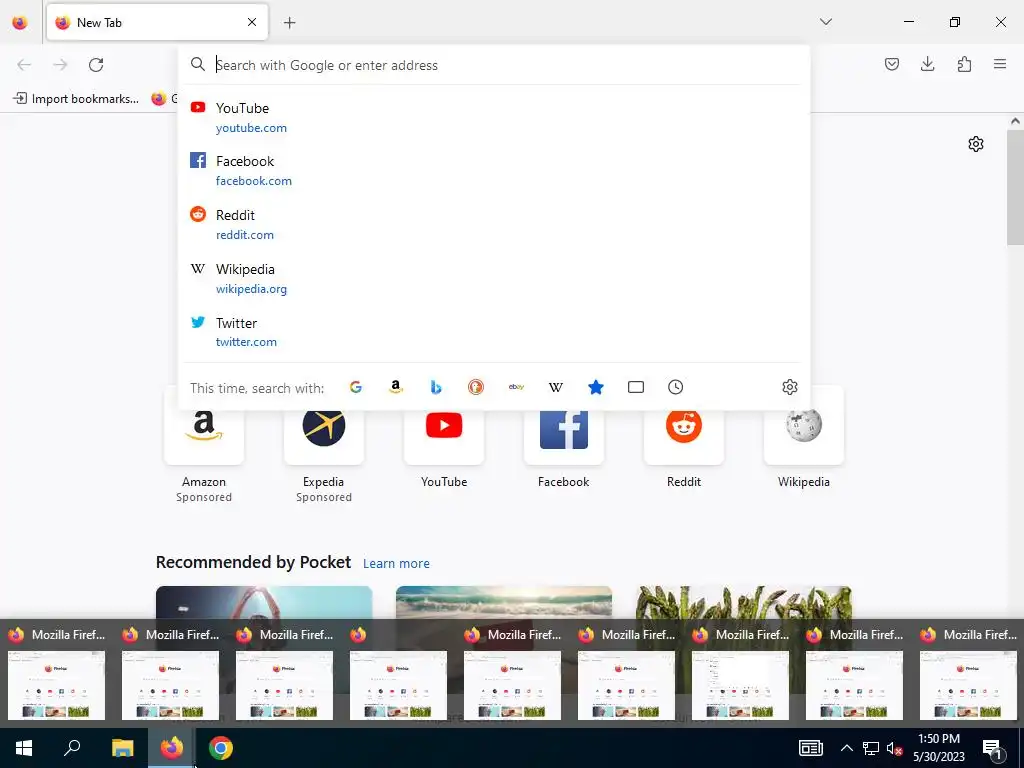Image resolution: width=1024 pixels, height=768 pixels.
Task: Search with DuckDuckGo one-off icon
Action: point(475,387)
